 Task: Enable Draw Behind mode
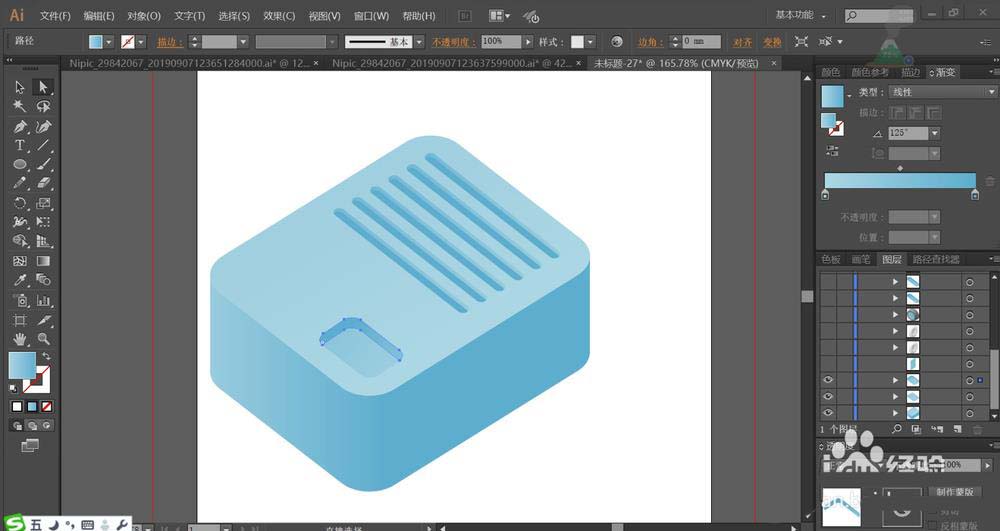click(x=32, y=425)
